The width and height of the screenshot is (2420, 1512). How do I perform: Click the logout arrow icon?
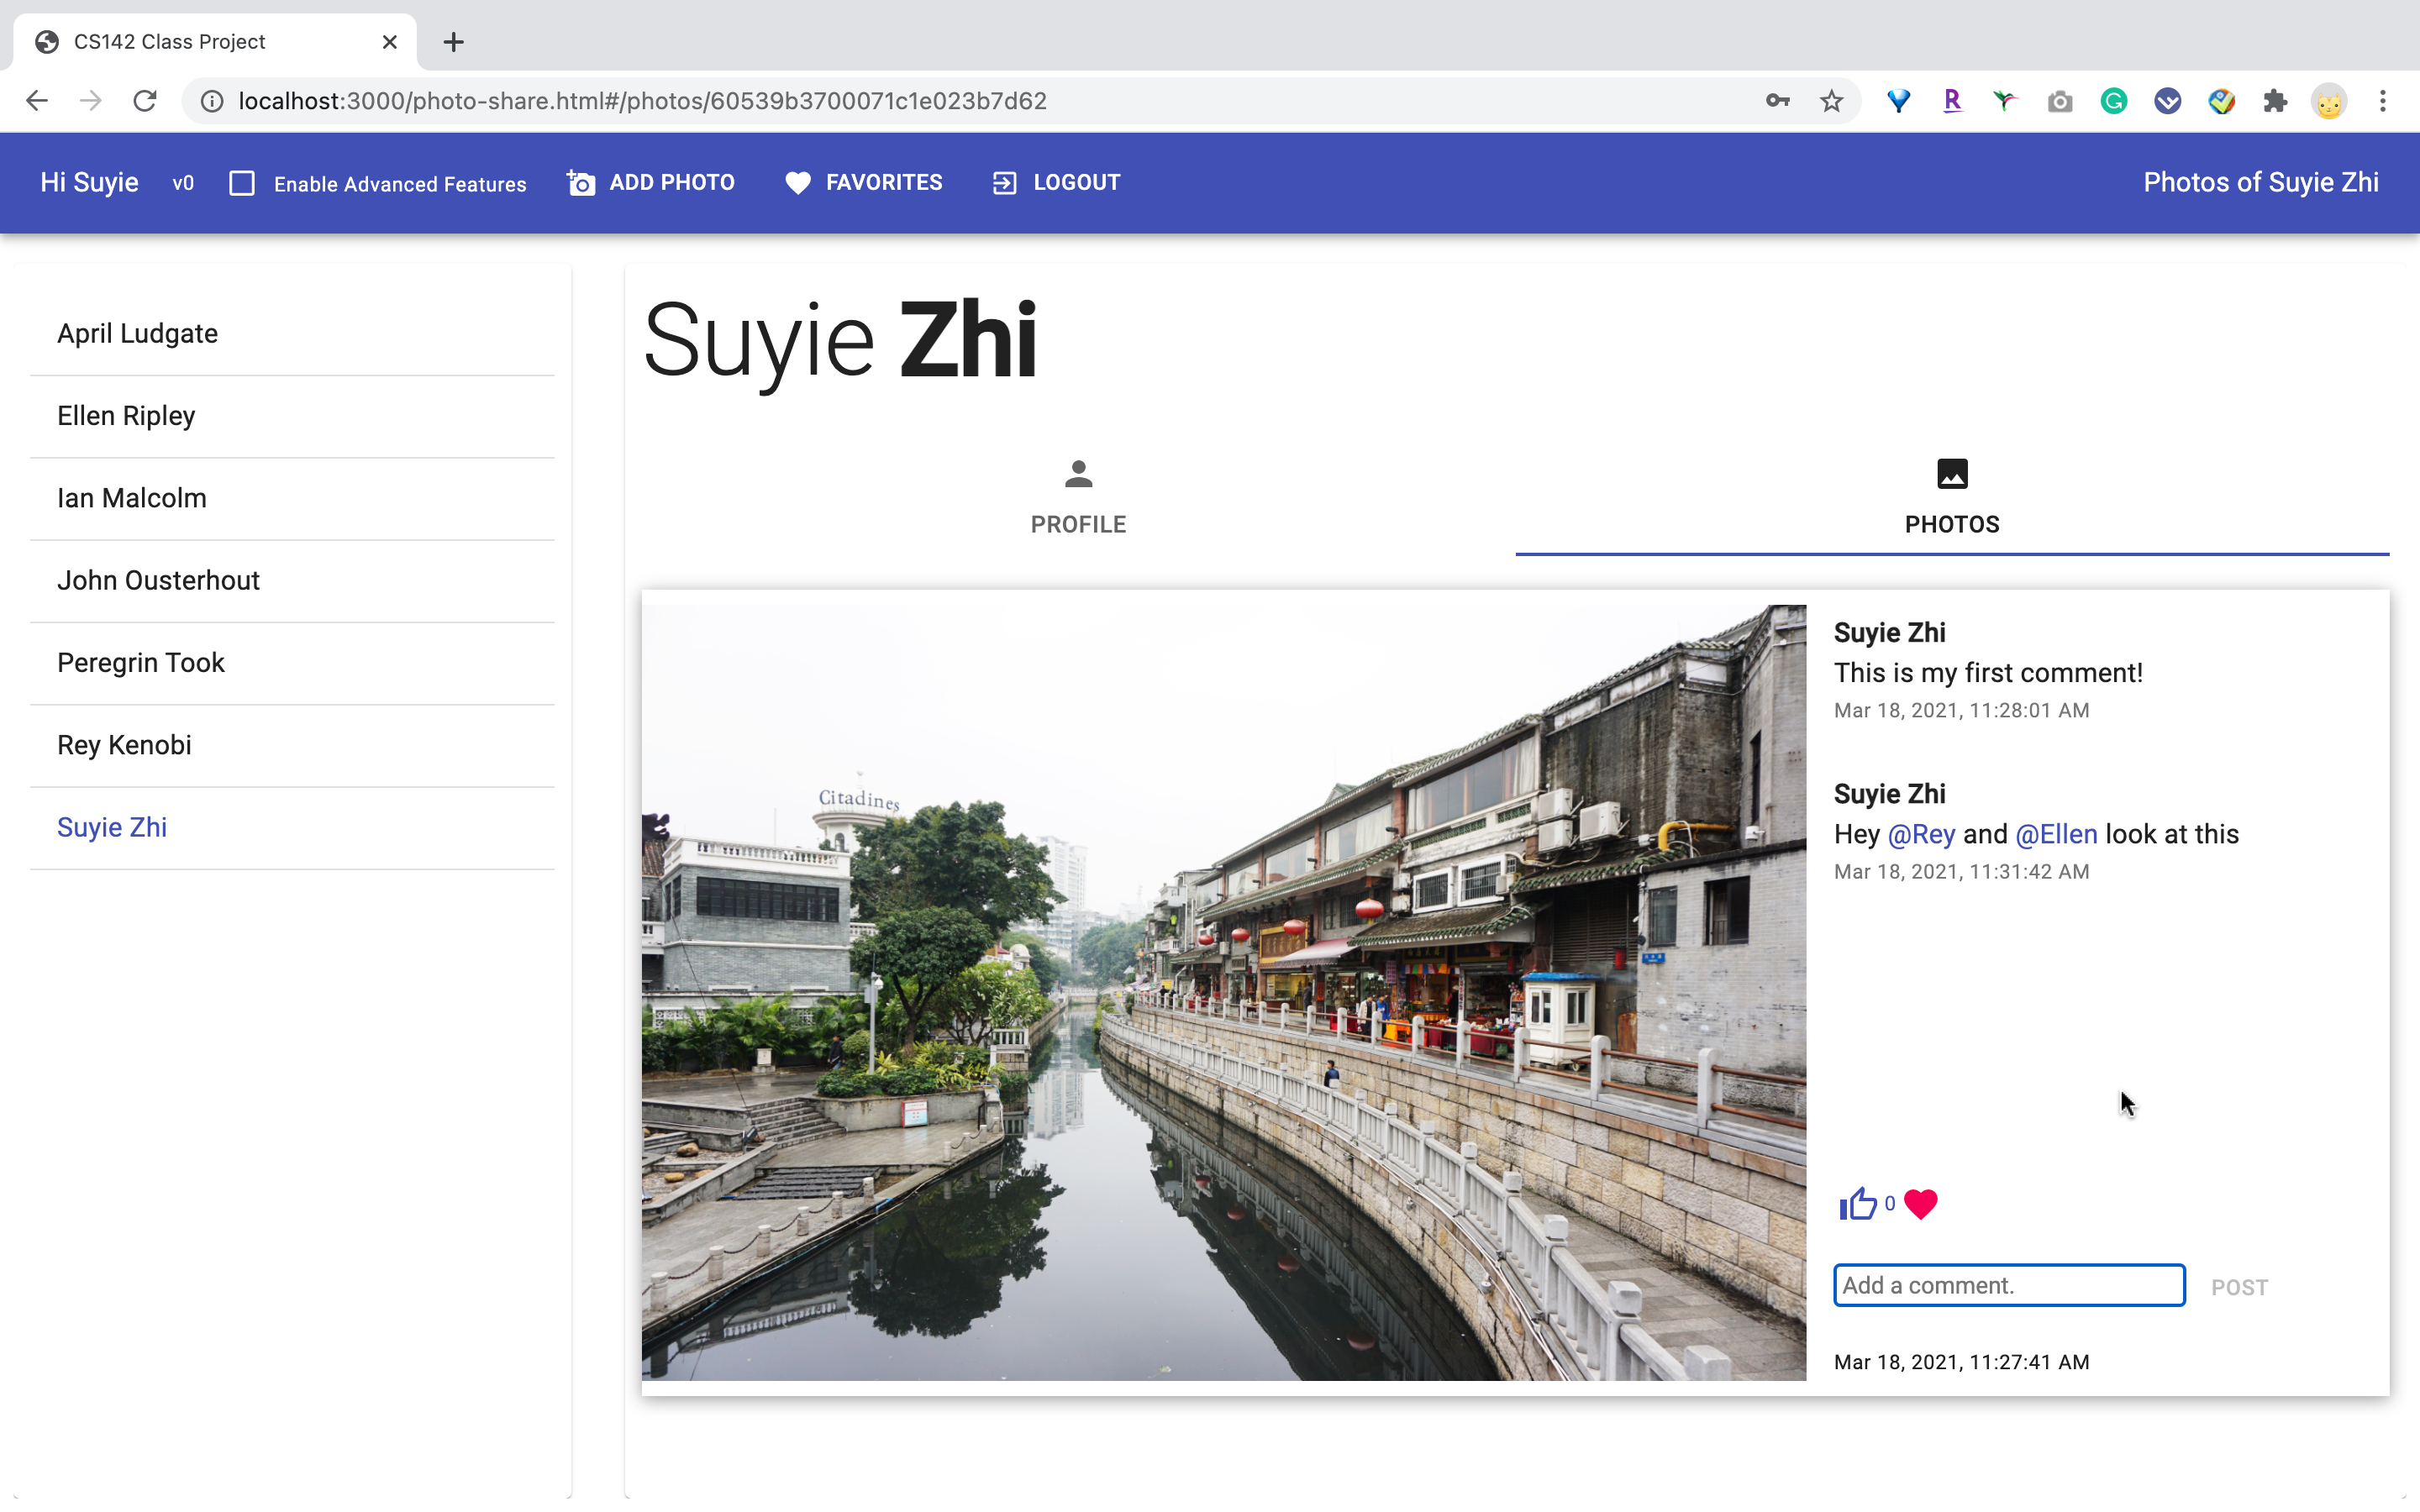point(1004,183)
